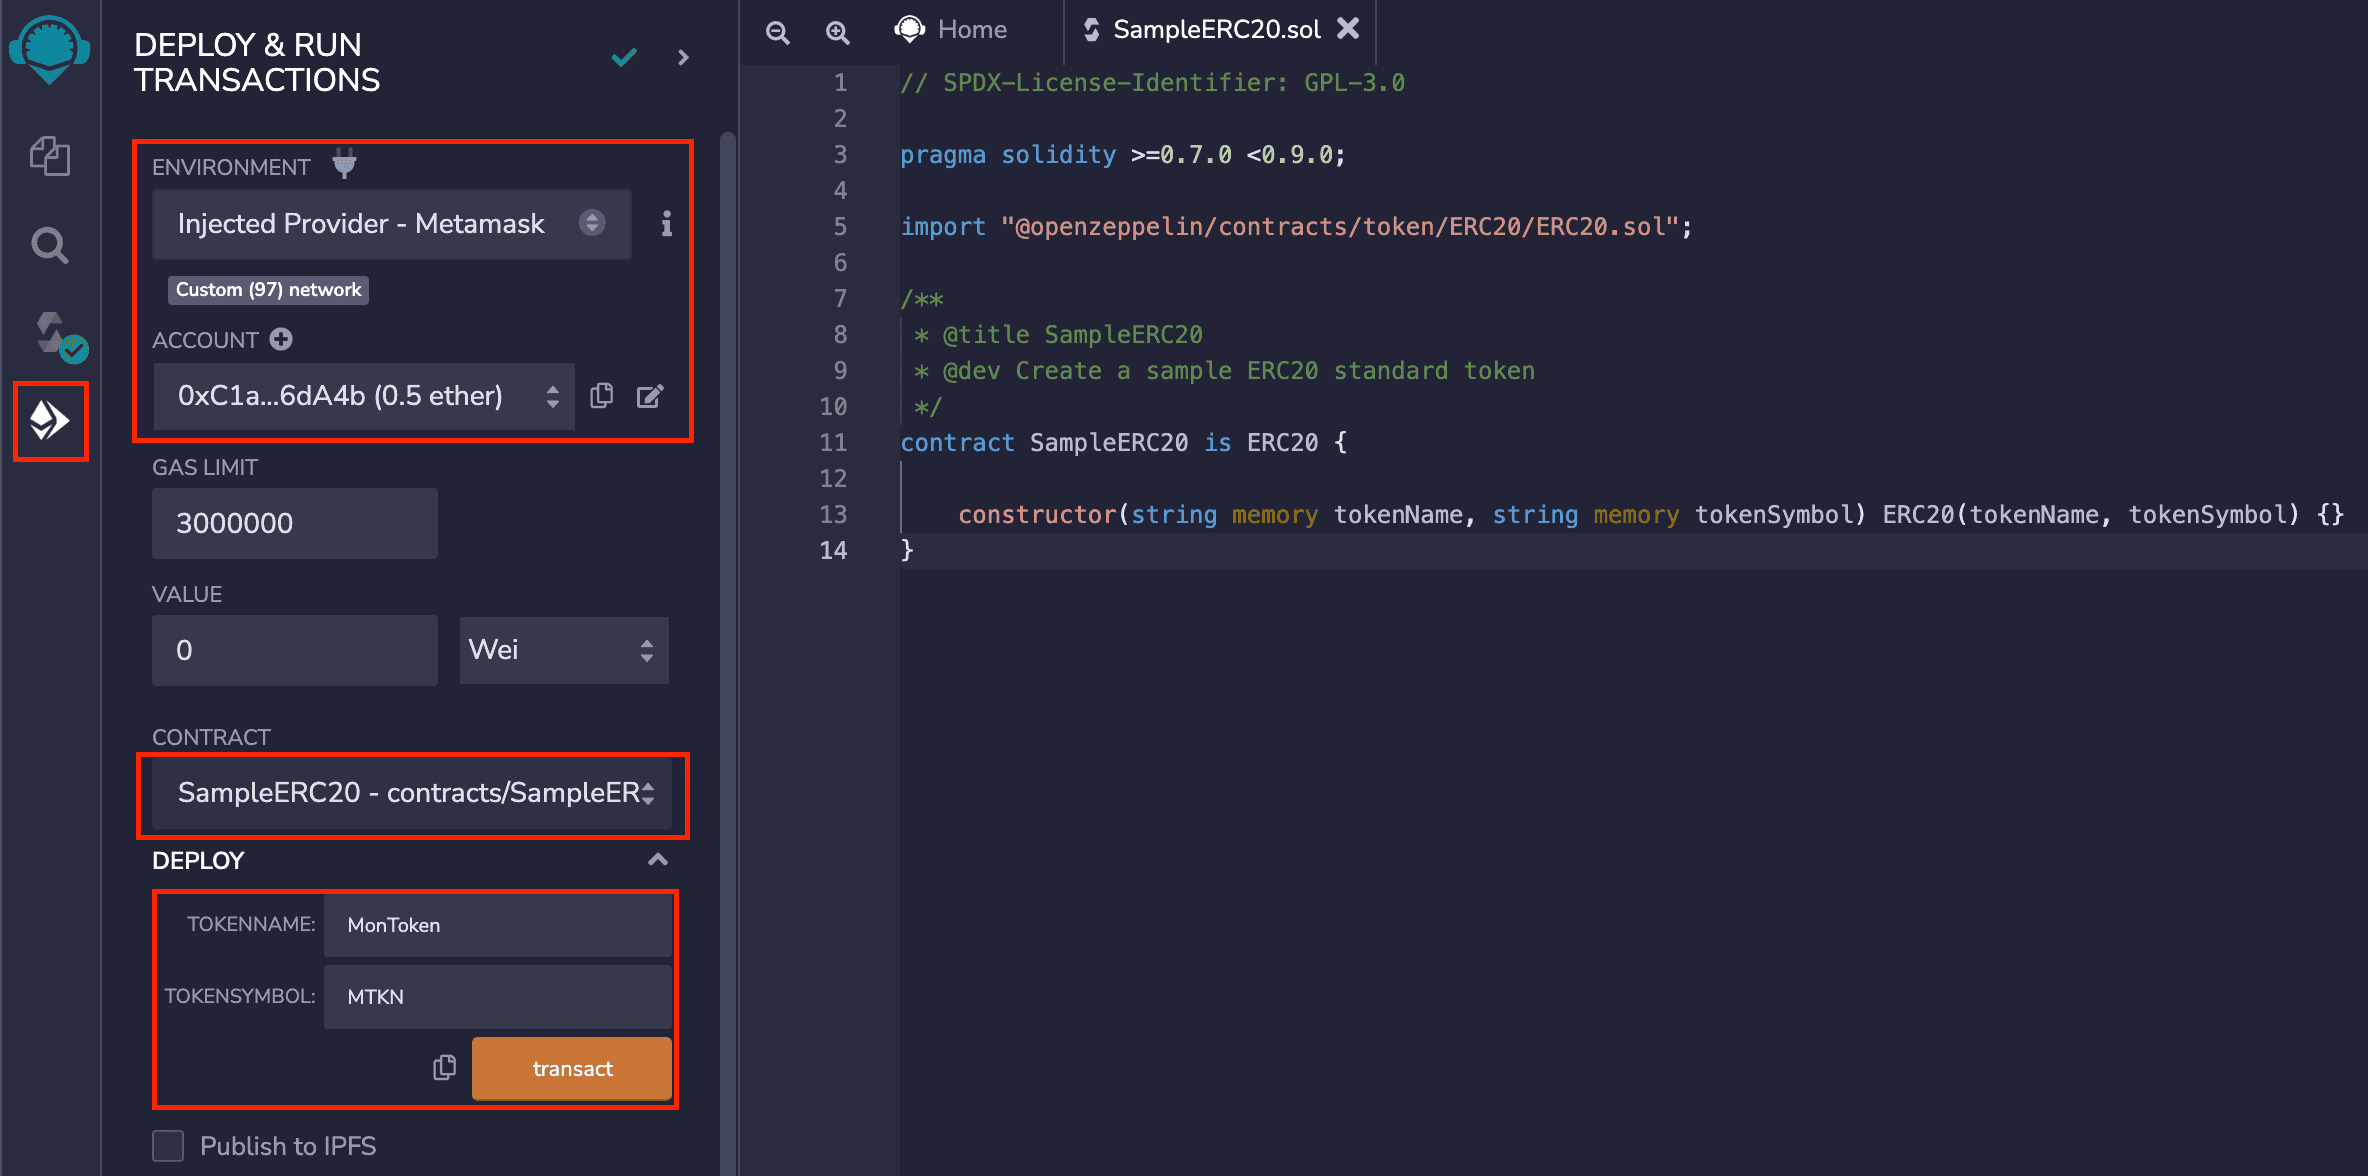Expand the CONTRACT selector dropdown
The height and width of the screenshot is (1176, 2368).
(x=414, y=791)
